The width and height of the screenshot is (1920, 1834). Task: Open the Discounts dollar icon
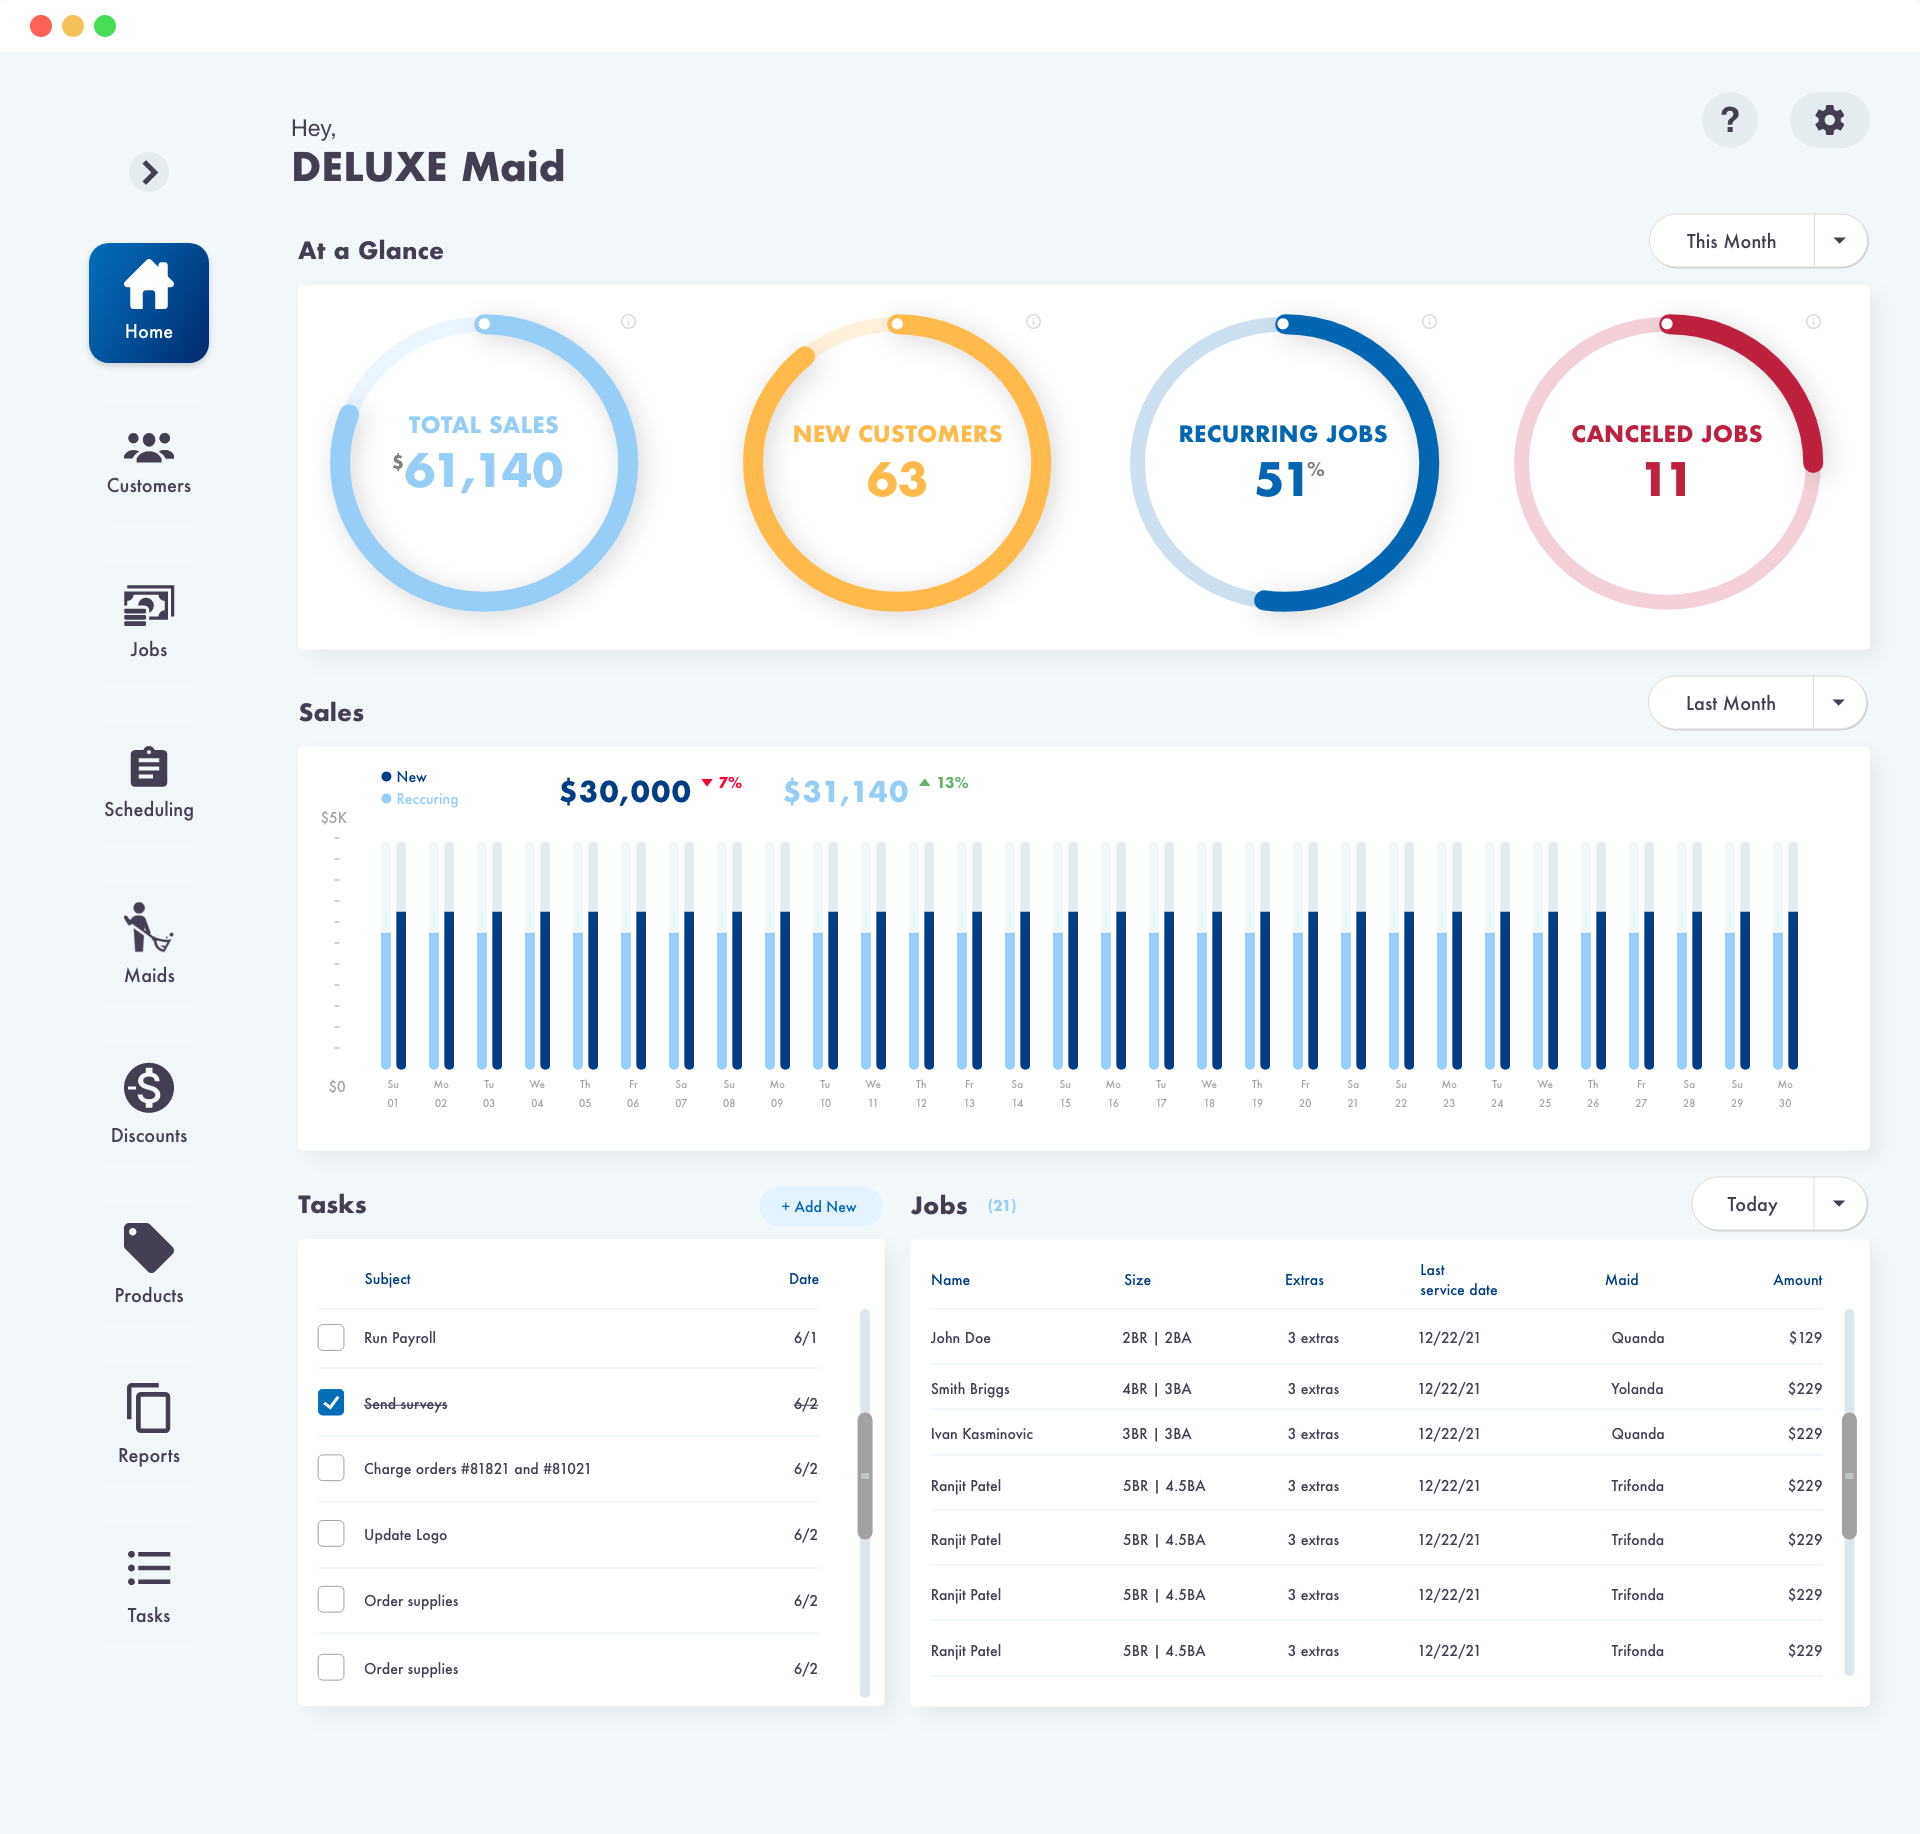148,1088
